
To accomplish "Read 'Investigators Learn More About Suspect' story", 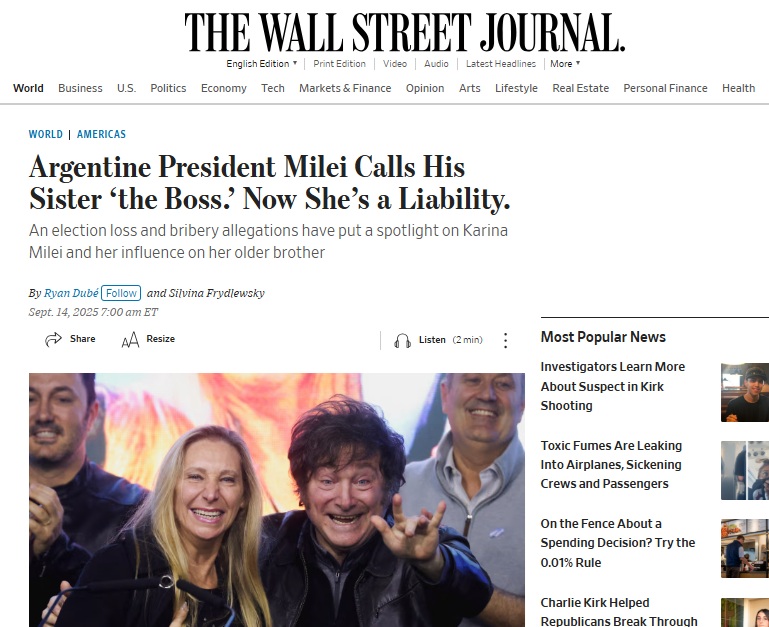I will pyautogui.click(x=612, y=386).
